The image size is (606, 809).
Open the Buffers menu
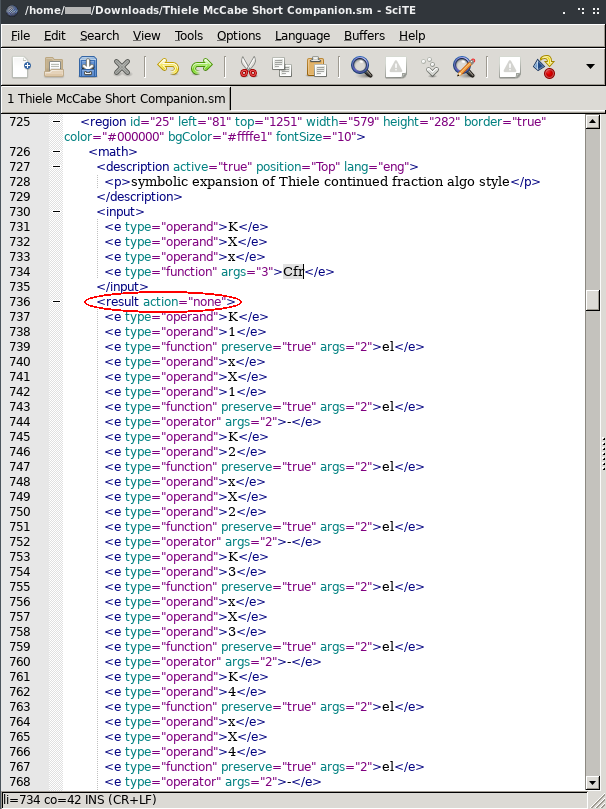[x=364, y=35]
